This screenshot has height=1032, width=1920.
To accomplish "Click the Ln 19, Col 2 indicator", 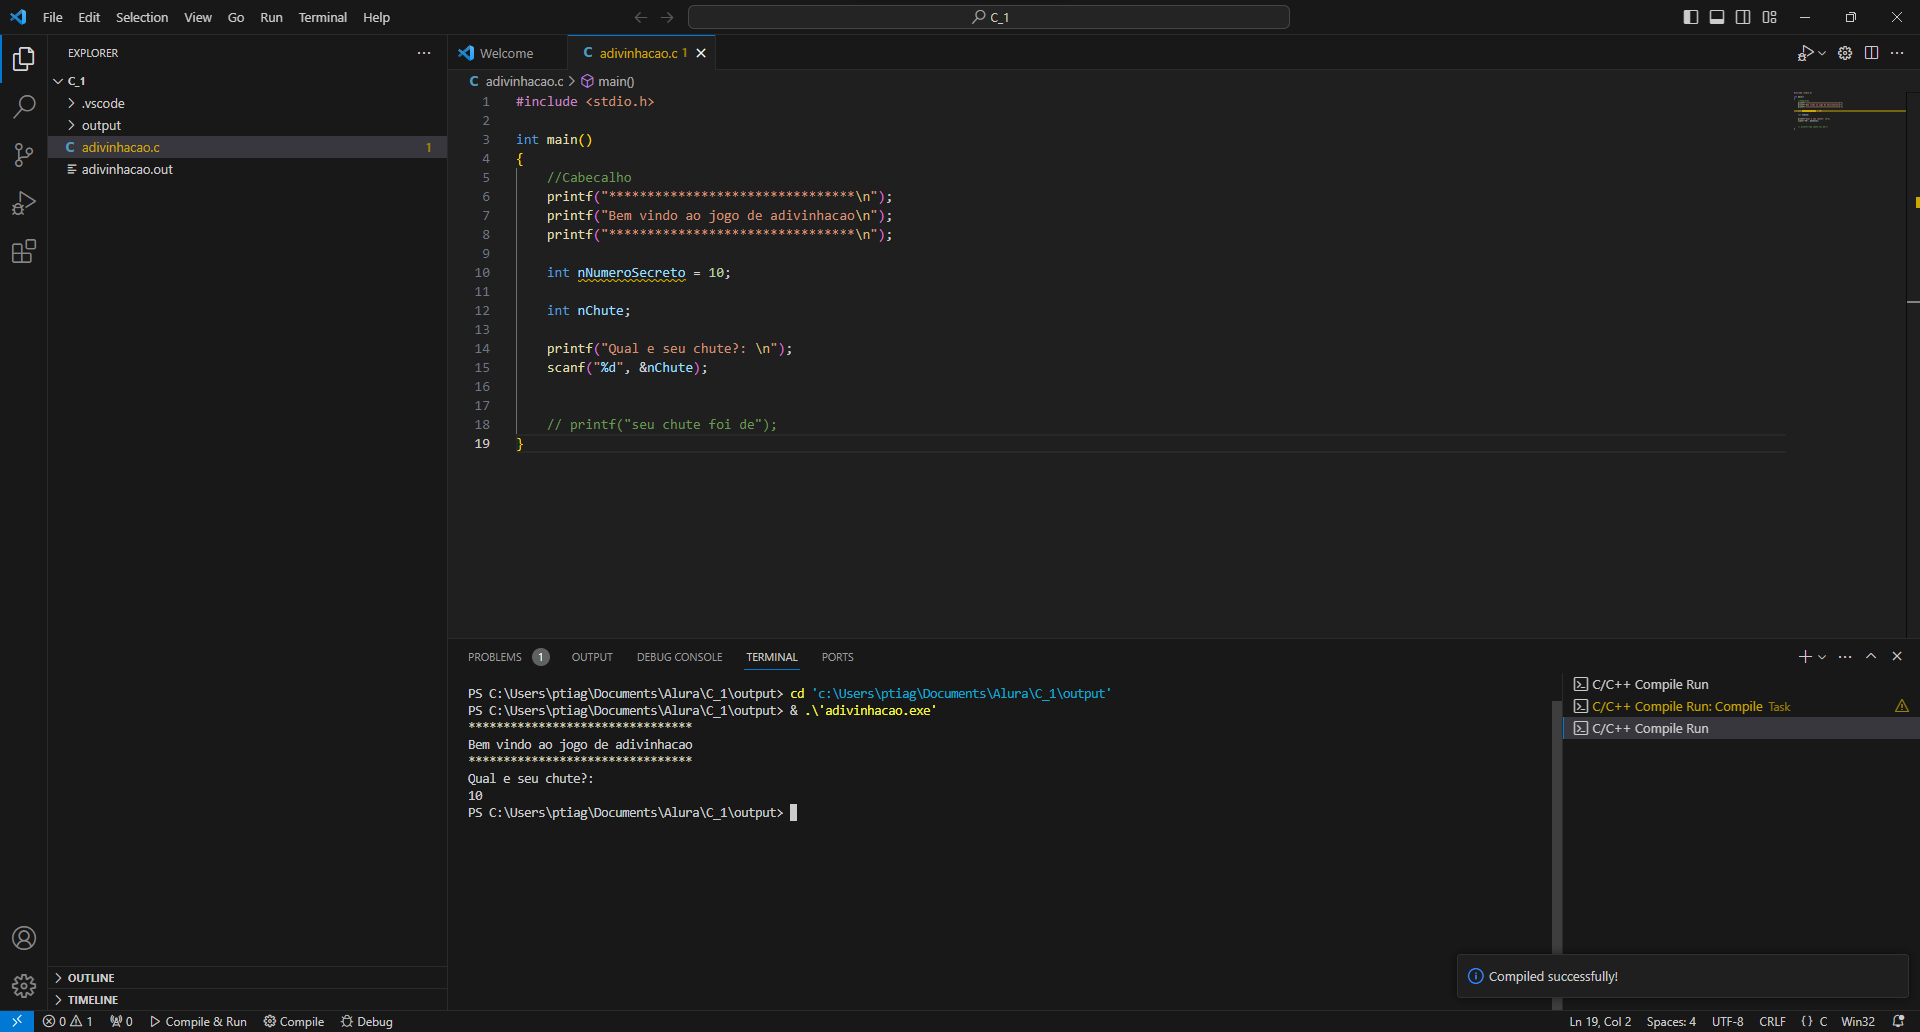I will (1600, 1021).
